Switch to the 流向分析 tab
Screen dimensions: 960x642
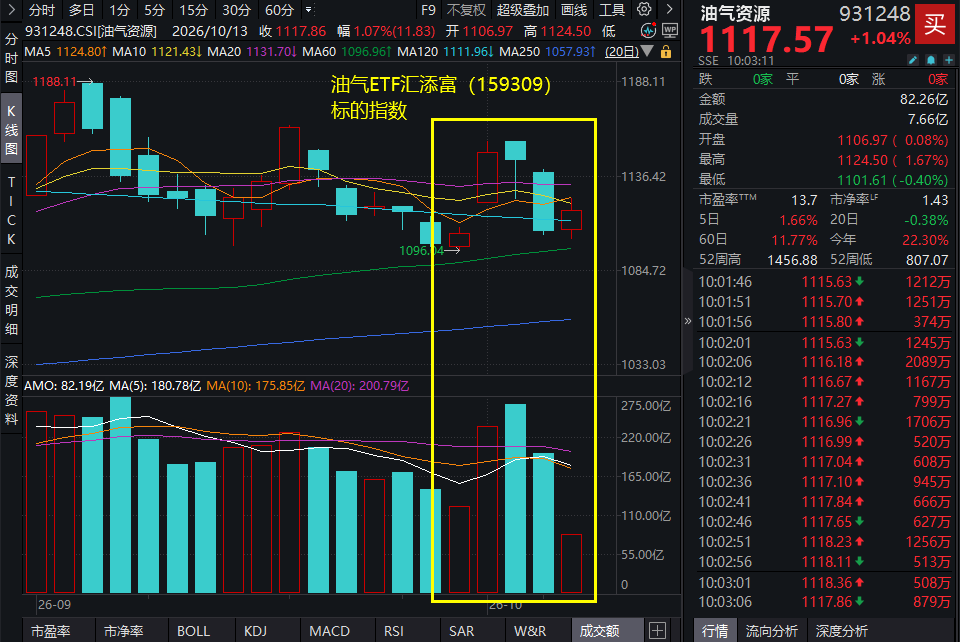(771, 631)
